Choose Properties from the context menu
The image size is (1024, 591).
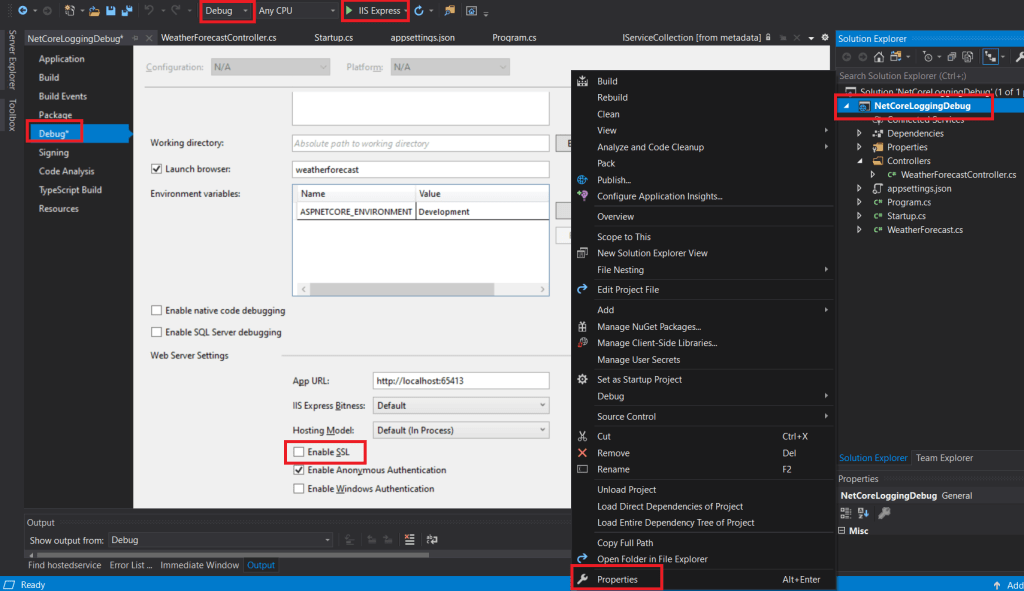(616, 579)
